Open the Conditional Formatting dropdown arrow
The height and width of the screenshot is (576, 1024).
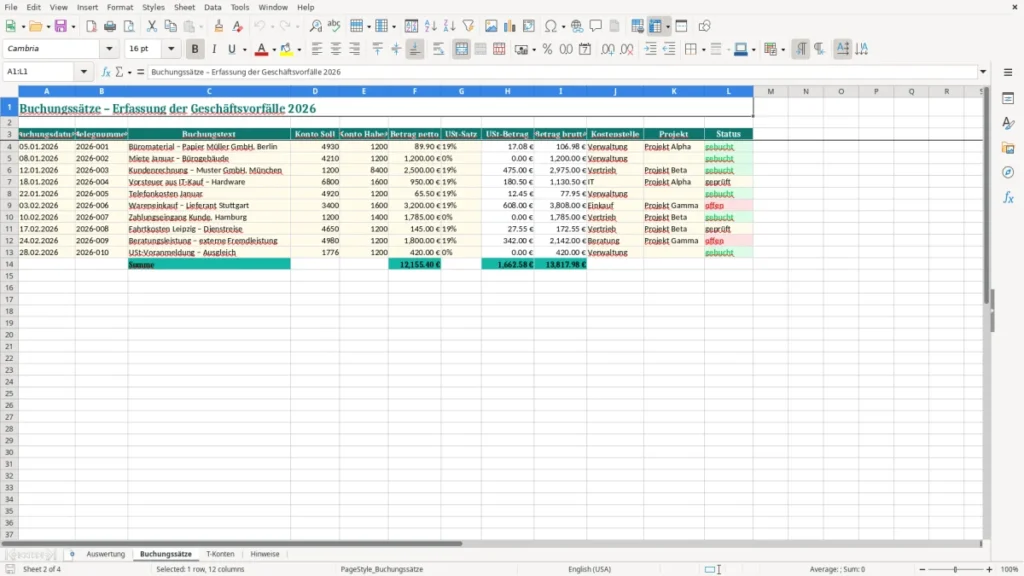[783, 50]
